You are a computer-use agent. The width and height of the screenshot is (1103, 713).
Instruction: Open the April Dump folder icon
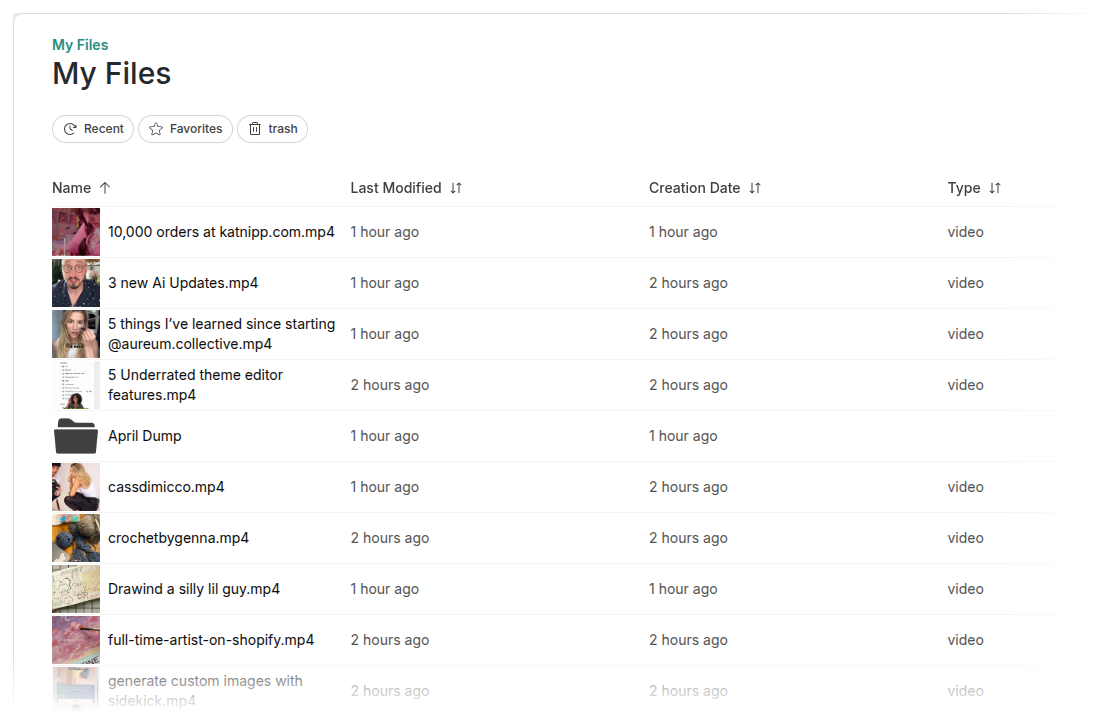pos(76,436)
